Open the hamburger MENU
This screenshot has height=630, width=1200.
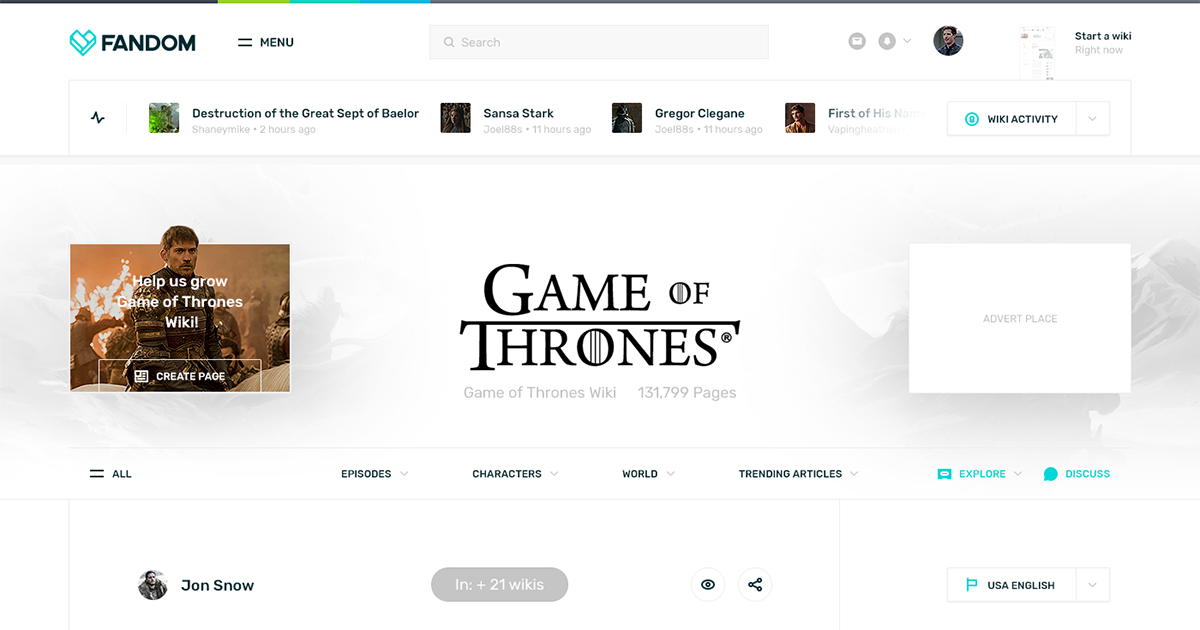tap(265, 42)
